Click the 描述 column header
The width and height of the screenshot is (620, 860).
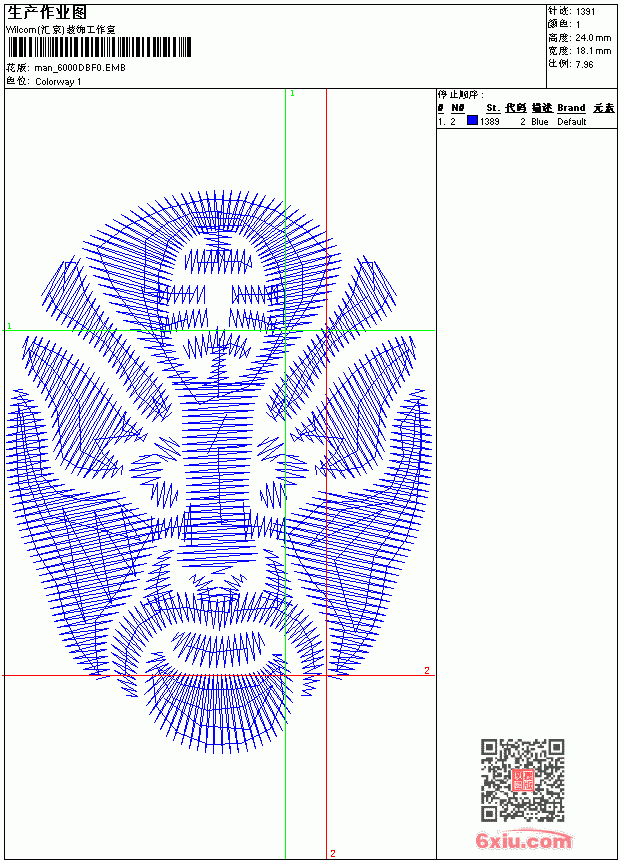coord(542,108)
